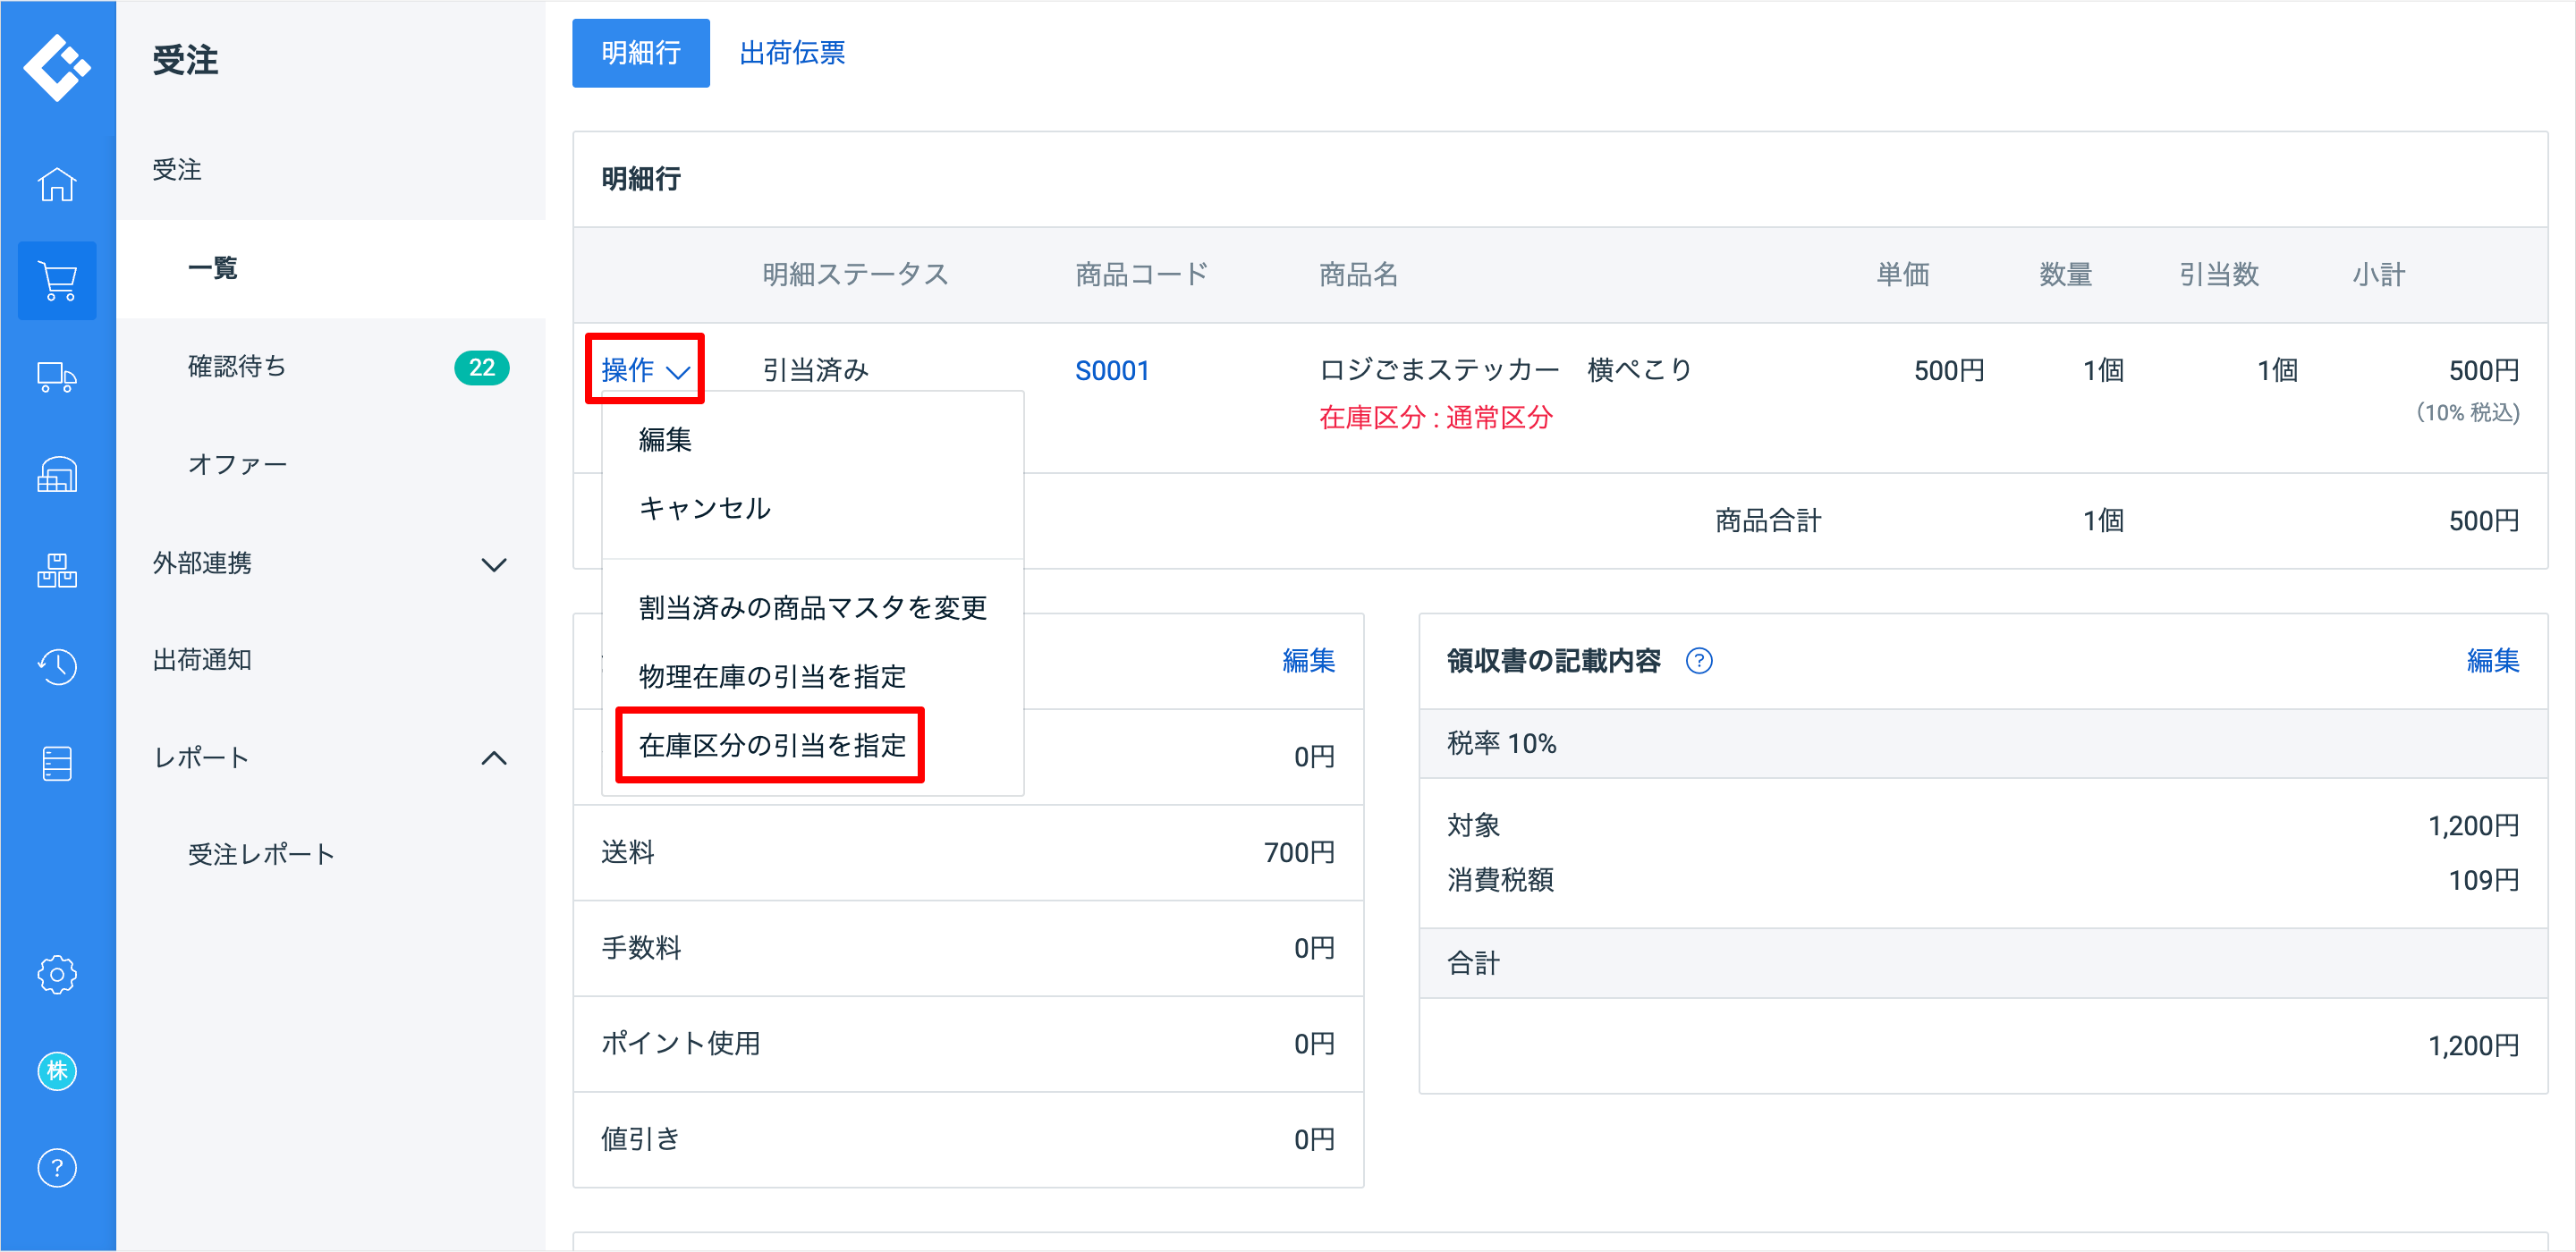Click 編集 link in 領収書 panel
Screen dimensions: 2576x1252
(x=2491, y=661)
